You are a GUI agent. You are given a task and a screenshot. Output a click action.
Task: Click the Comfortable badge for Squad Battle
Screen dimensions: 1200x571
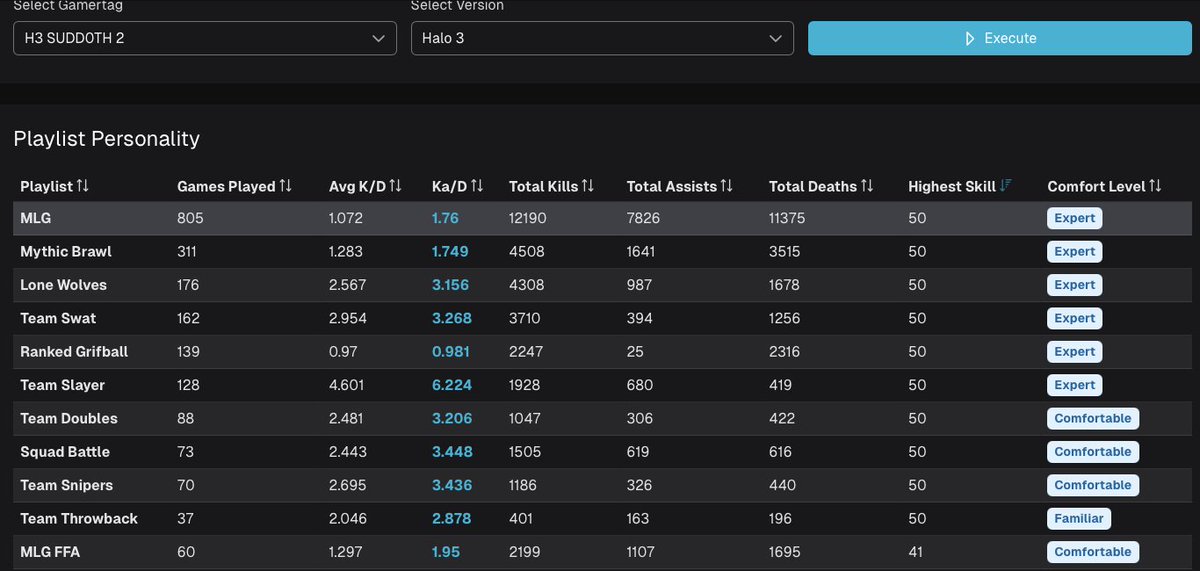coord(1093,452)
